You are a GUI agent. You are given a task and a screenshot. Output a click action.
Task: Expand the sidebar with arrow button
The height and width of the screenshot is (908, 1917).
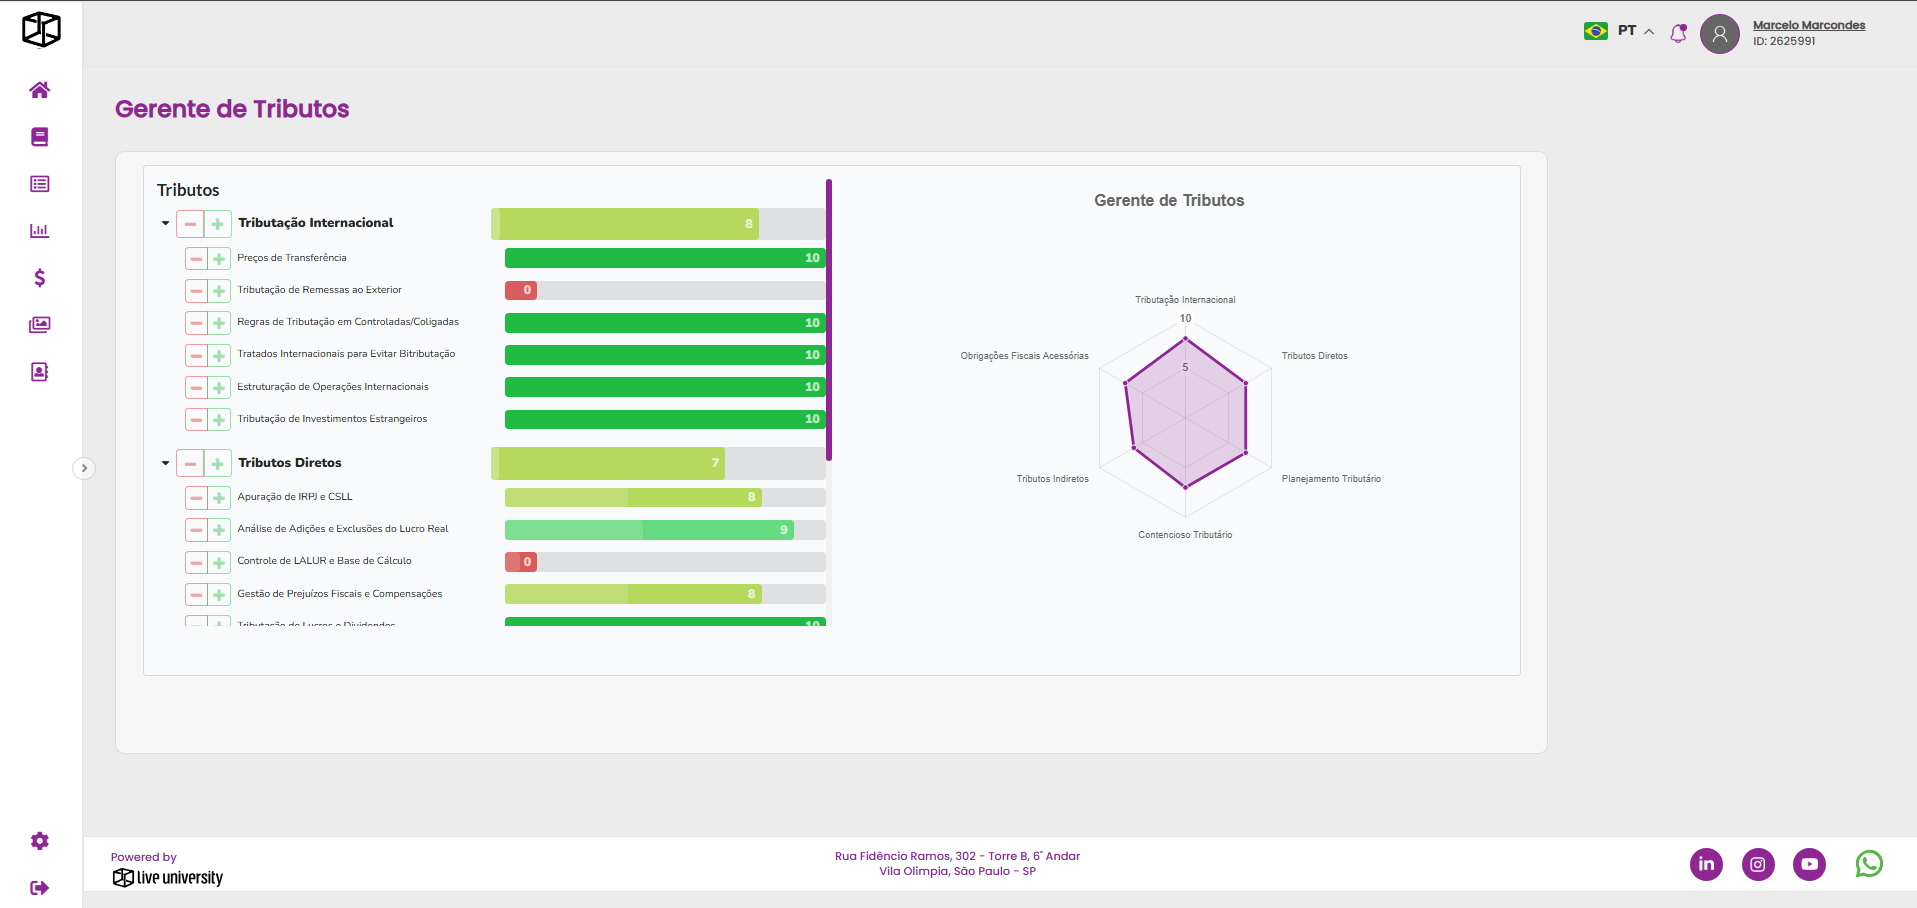(x=84, y=468)
